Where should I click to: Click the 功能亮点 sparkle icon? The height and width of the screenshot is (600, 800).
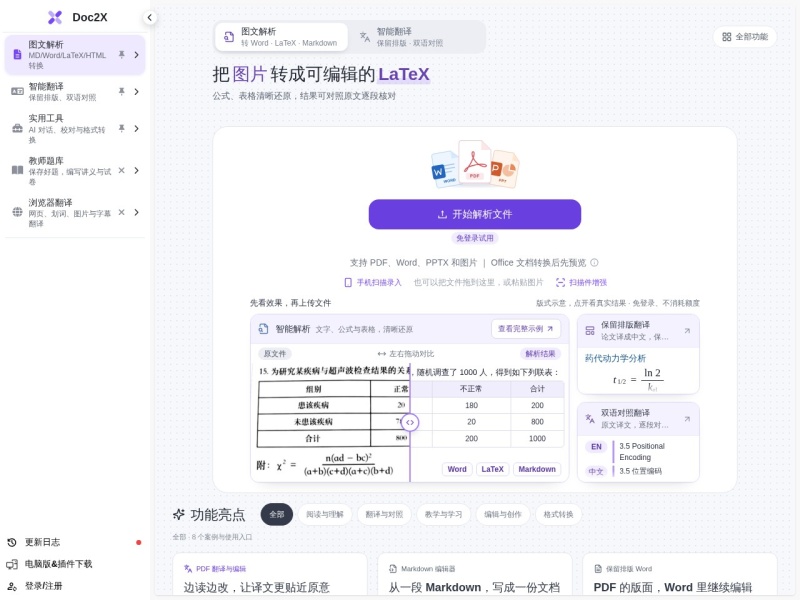(179, 514)
